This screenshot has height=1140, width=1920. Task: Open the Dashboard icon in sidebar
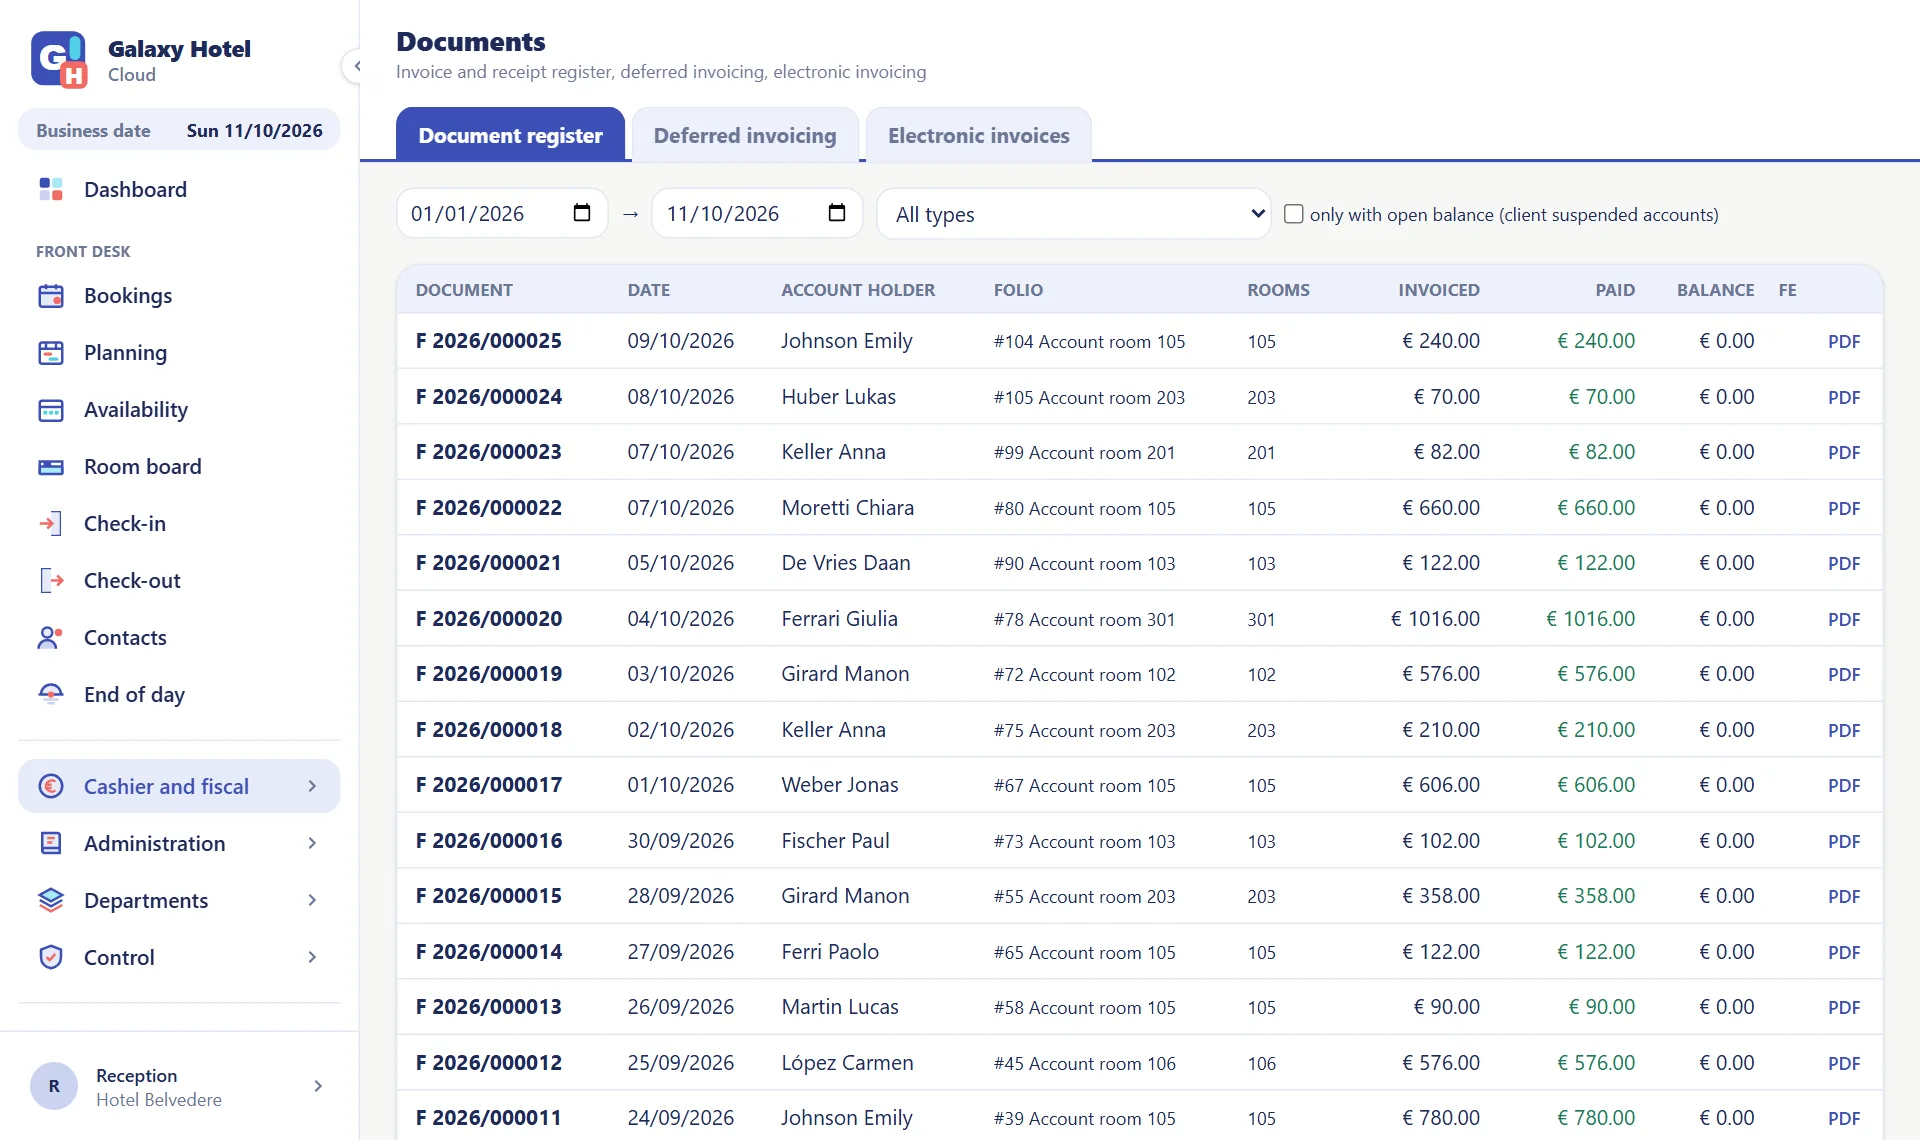51,189
